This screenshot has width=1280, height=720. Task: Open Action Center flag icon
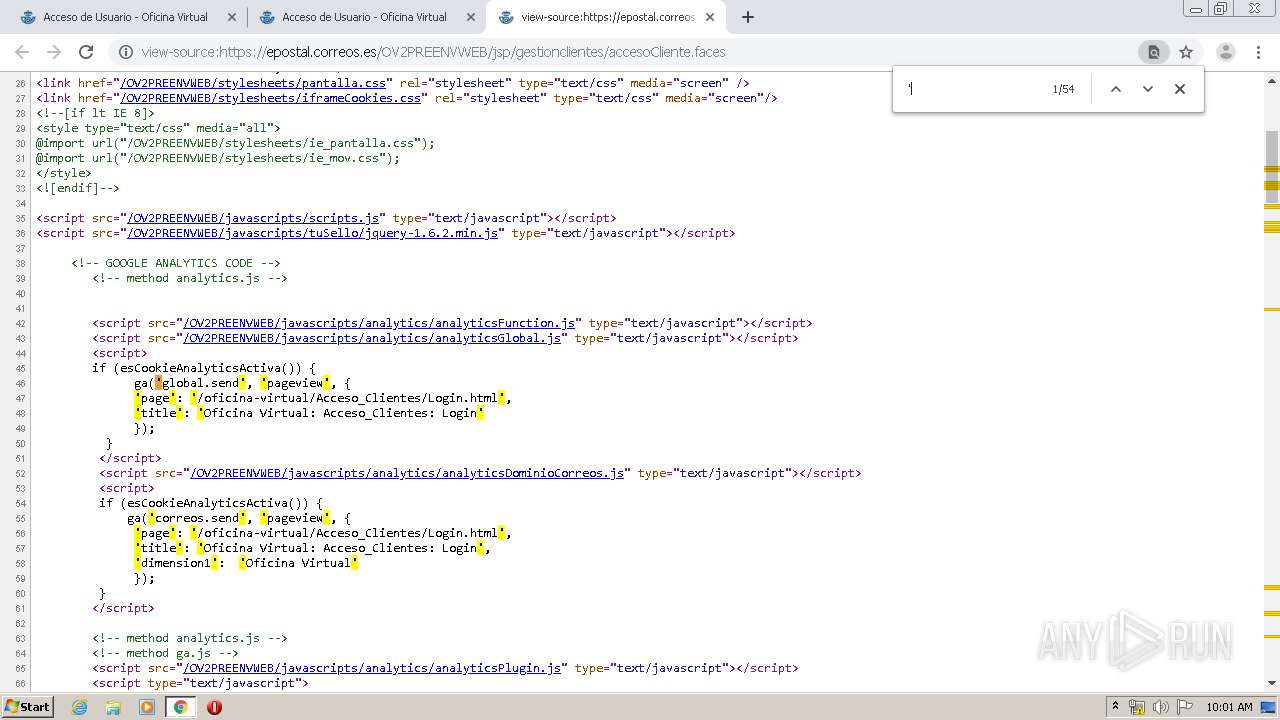[x=1184, y=707]
